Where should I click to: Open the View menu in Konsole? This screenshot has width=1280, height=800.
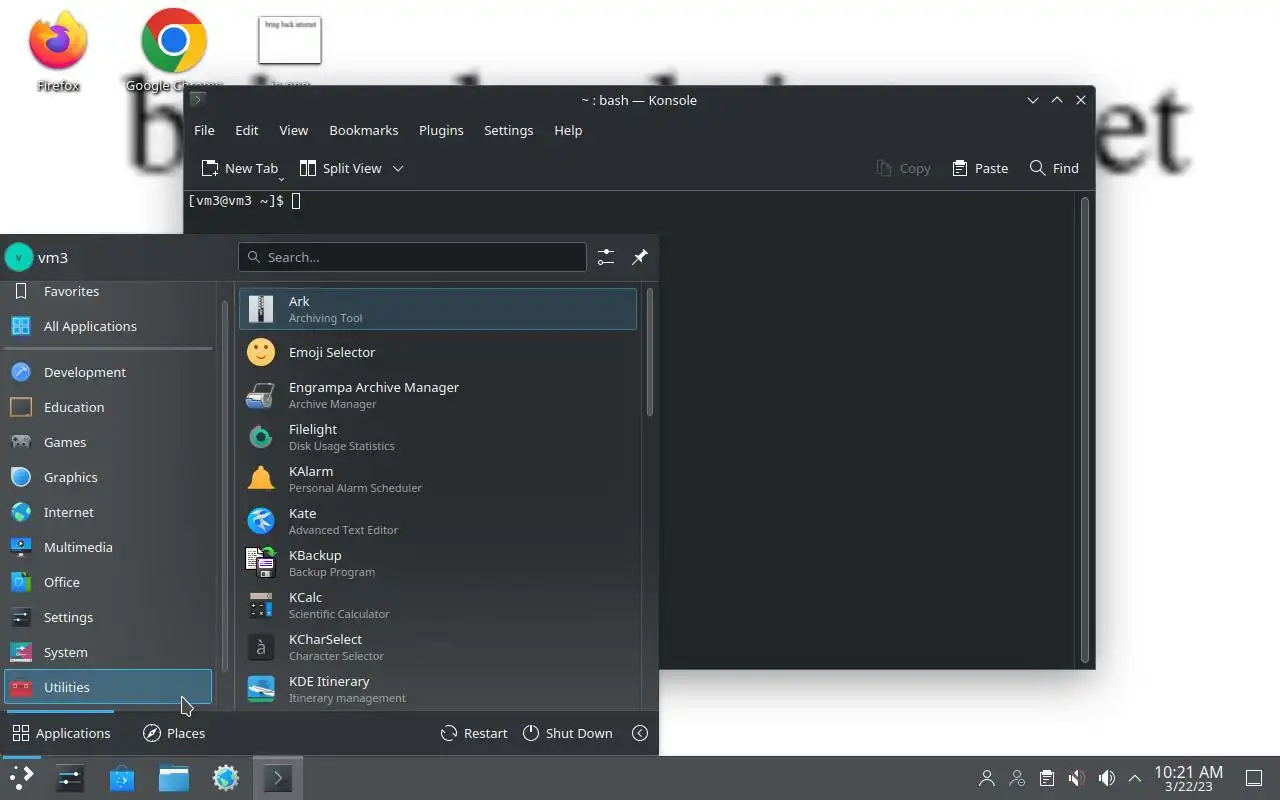coord(293,130)
